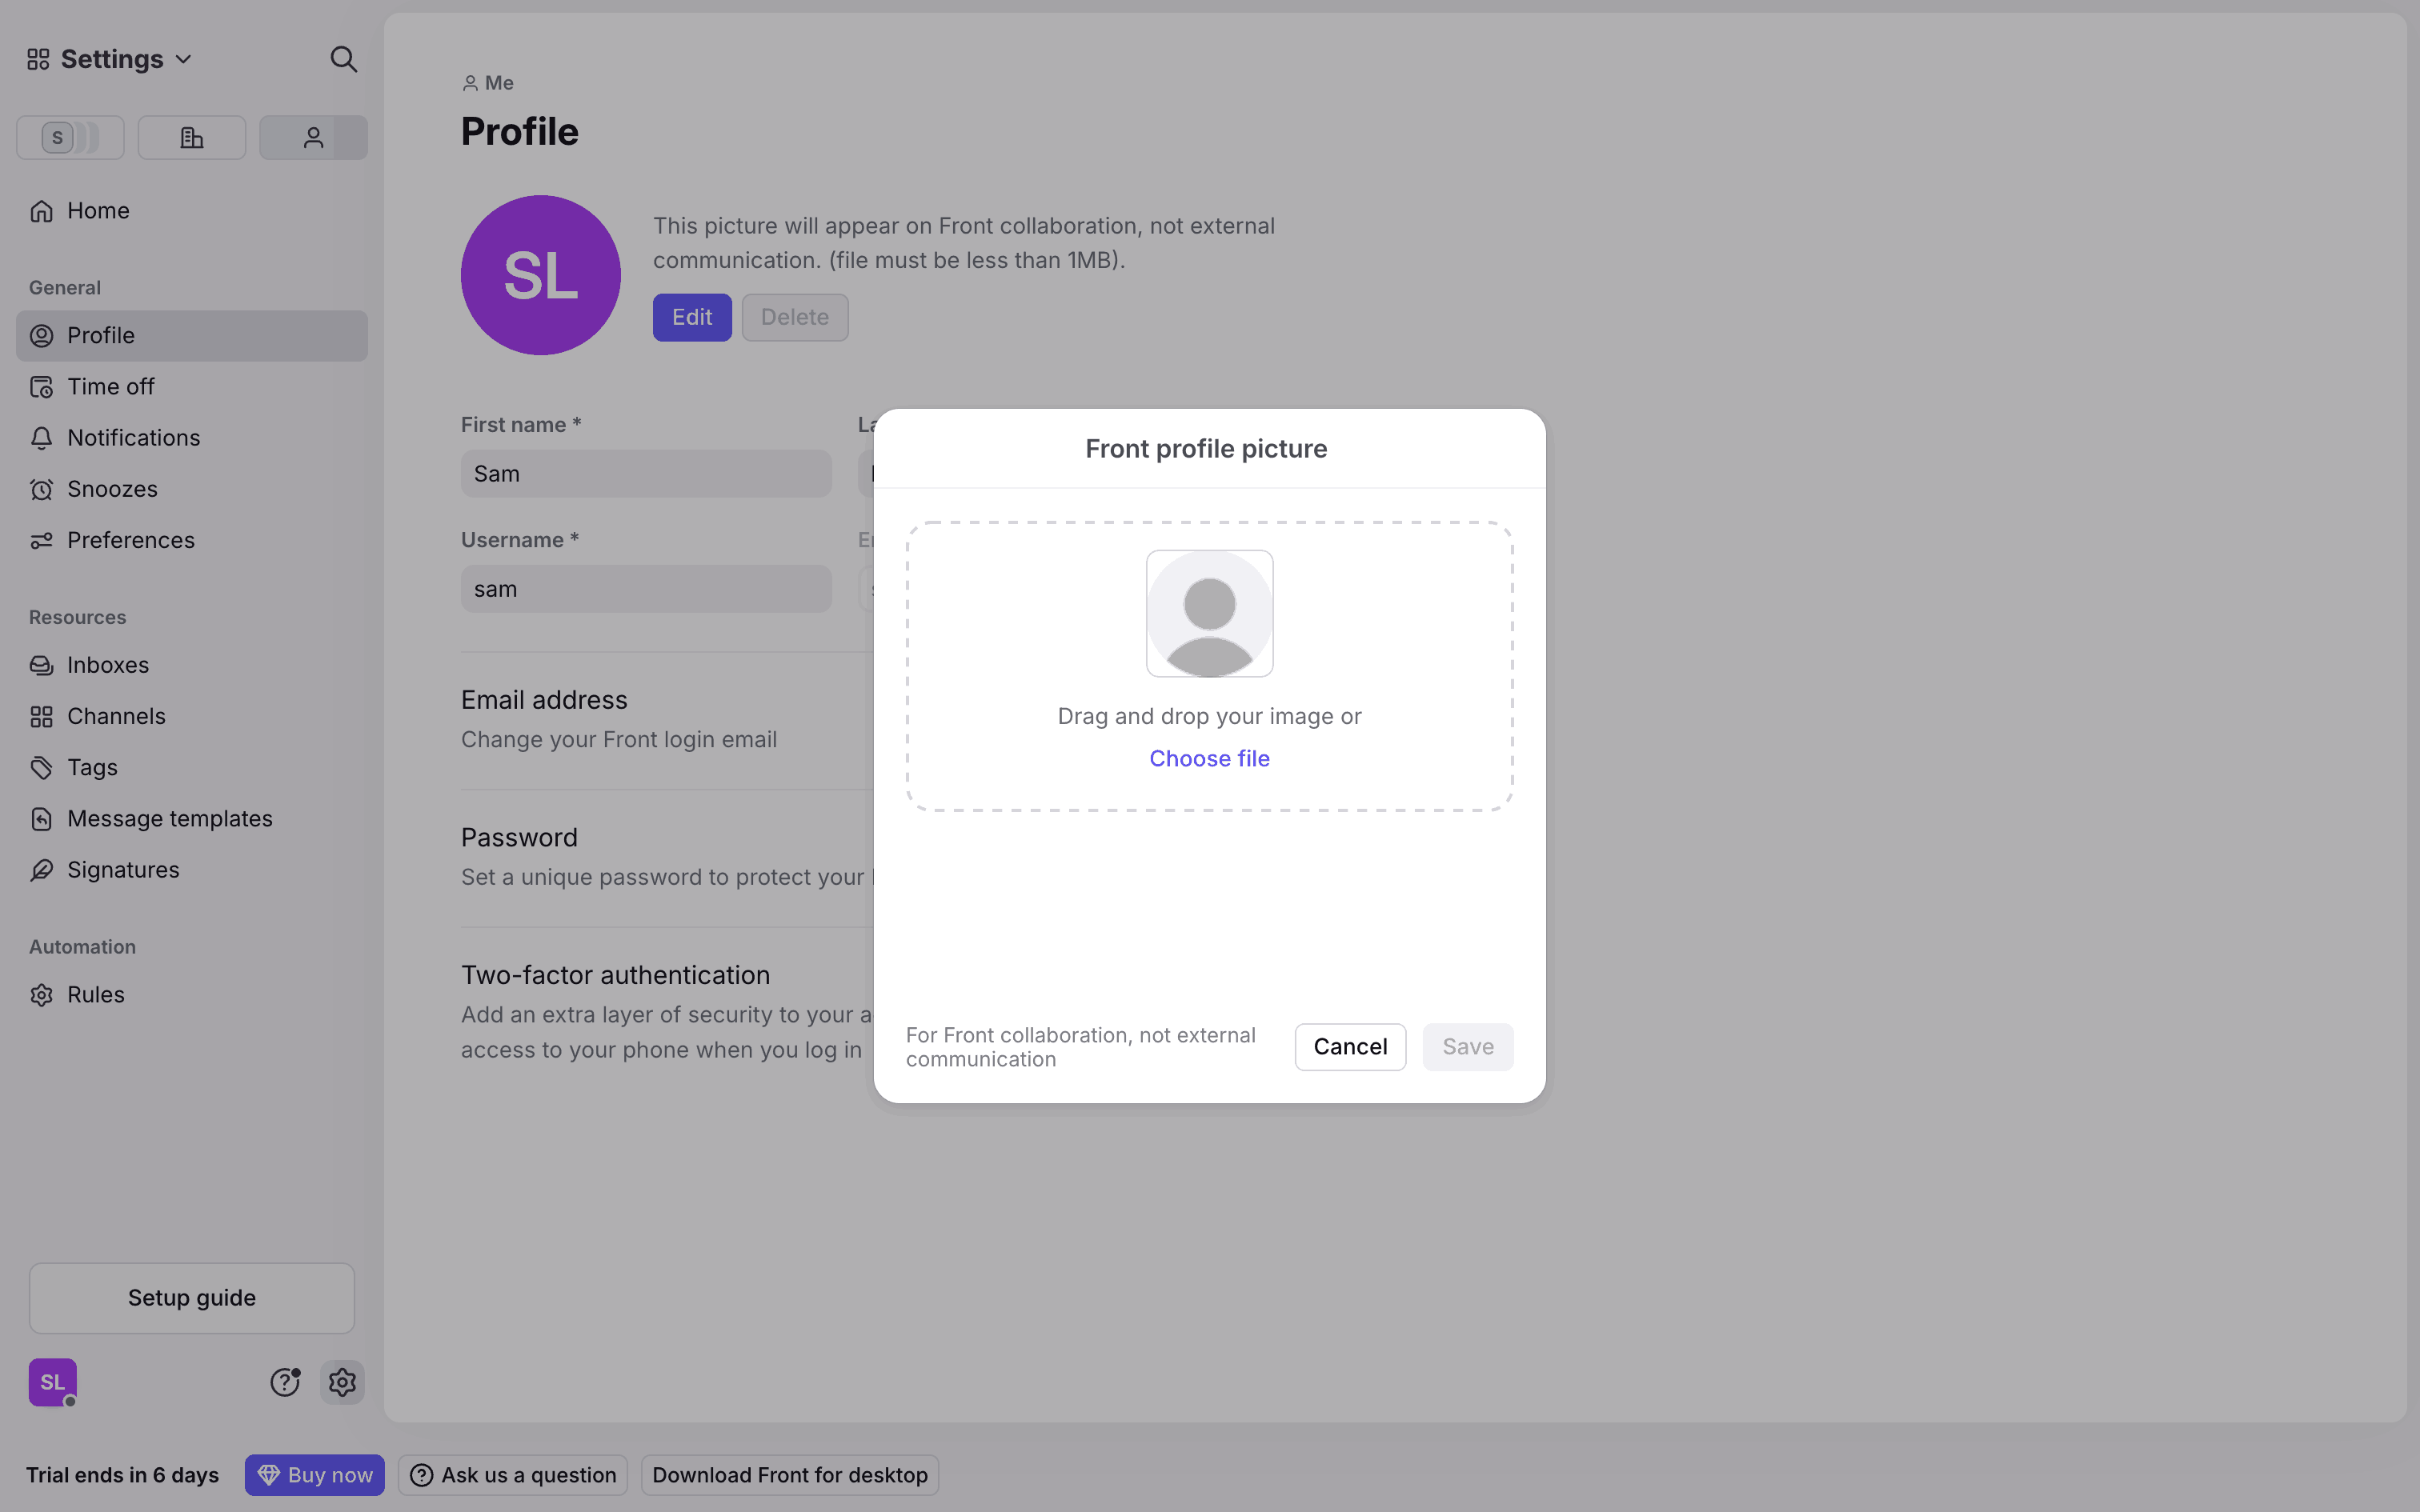The height and width of the screenshot is (1512, 2420).
Task: Switch to company settings building tab
Action: pyautogui.click(x=192, y=138)
